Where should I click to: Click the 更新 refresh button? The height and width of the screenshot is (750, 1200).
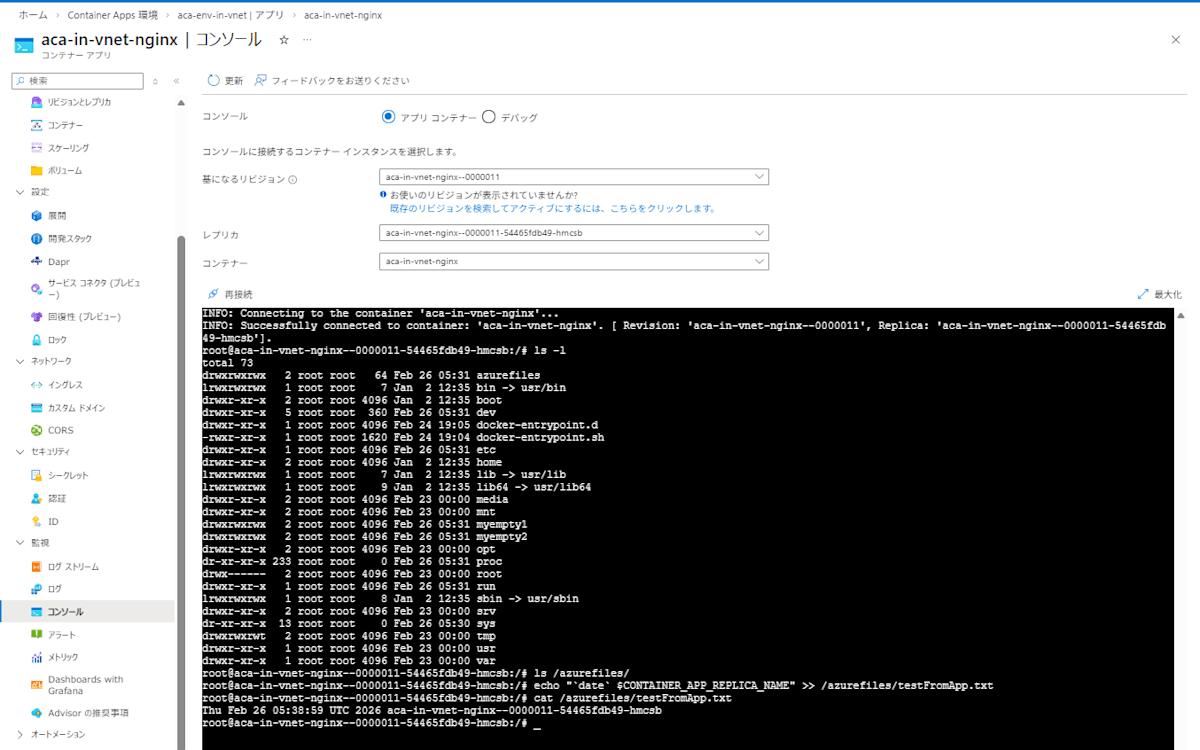click(x=225, y=80)
